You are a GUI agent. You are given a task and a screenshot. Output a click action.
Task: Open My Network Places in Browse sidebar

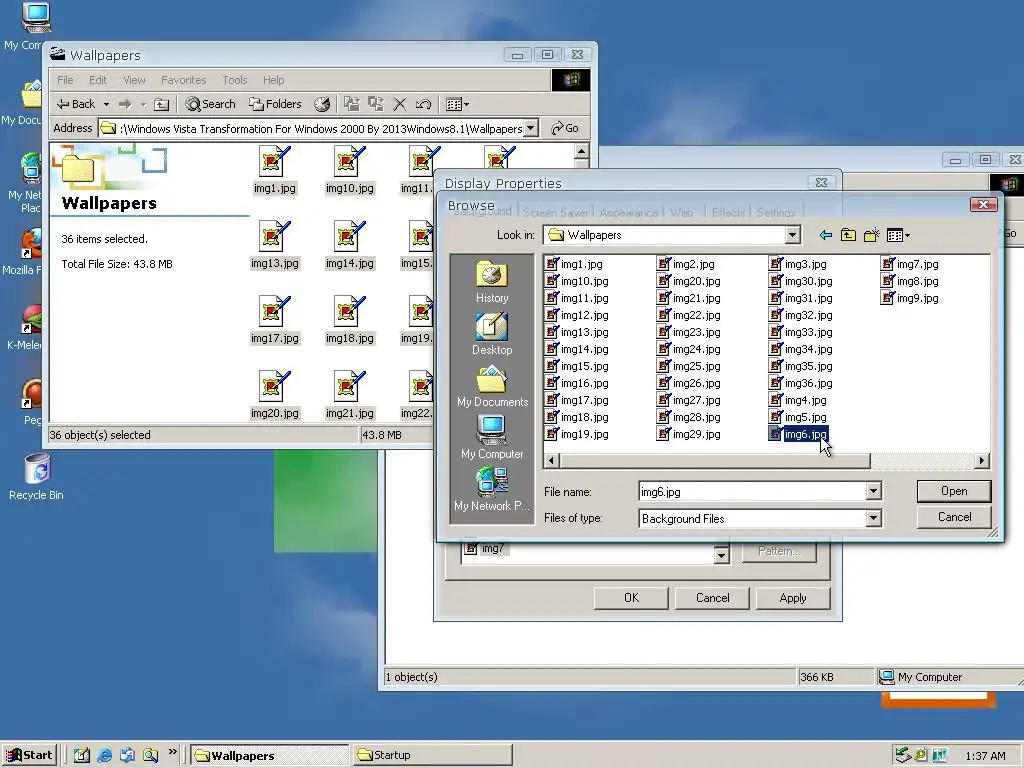point(492,490)
